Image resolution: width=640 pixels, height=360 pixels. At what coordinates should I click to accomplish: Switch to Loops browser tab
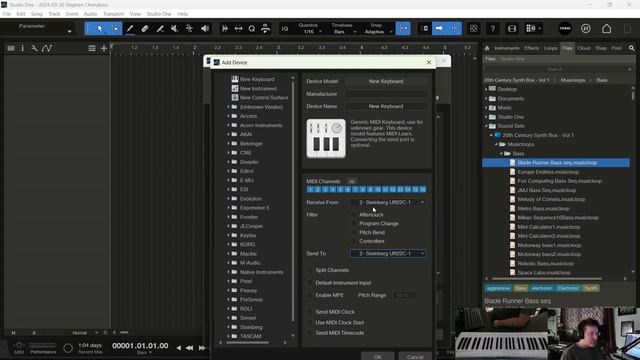[x=551, y=48]
